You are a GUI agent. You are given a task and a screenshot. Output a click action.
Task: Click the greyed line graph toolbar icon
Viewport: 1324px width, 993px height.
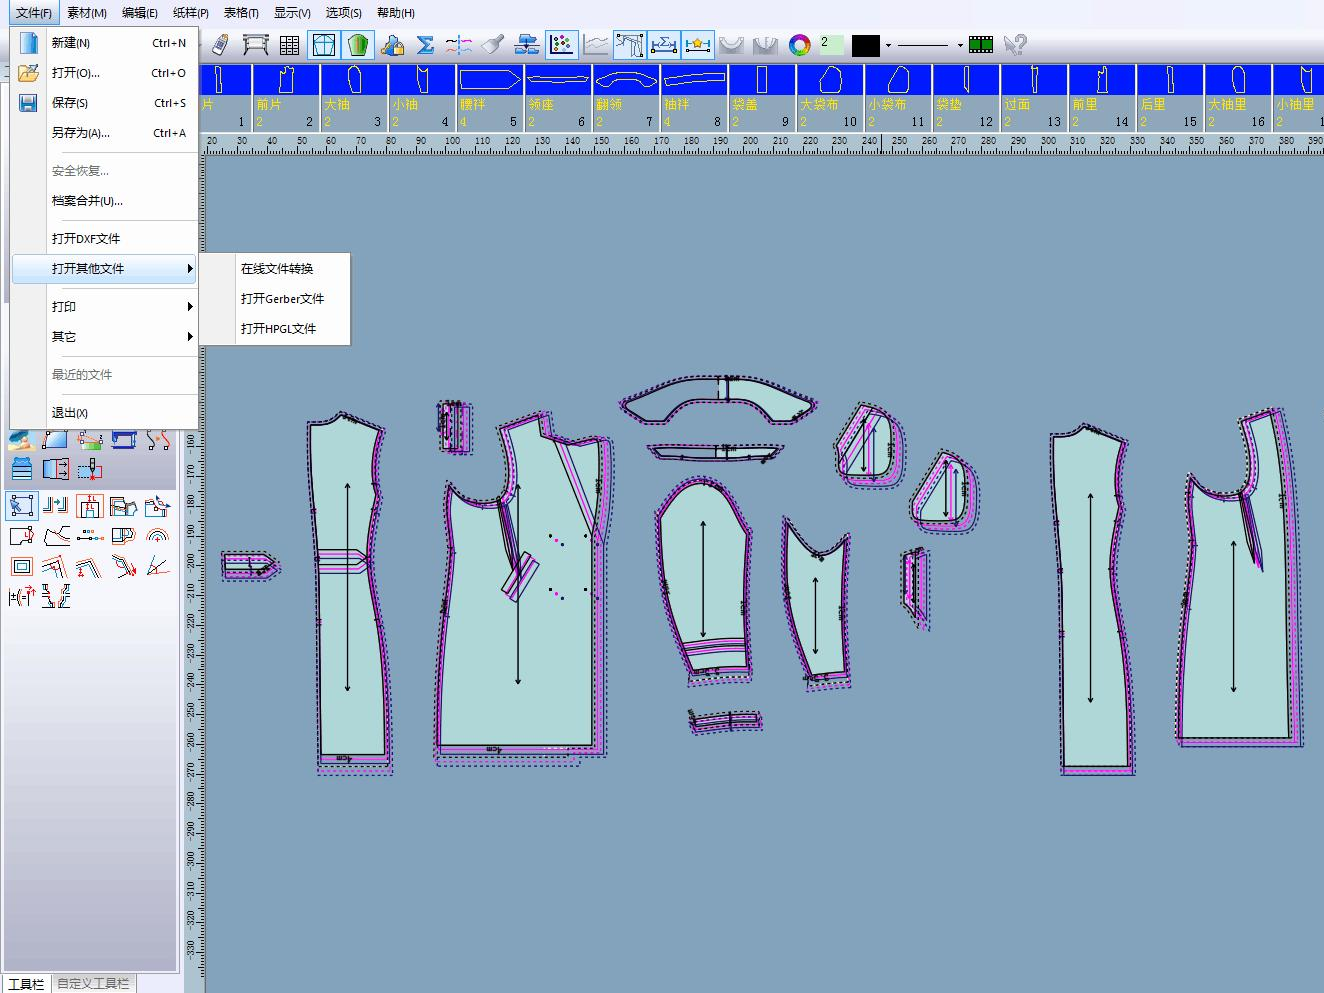point(596,45)
